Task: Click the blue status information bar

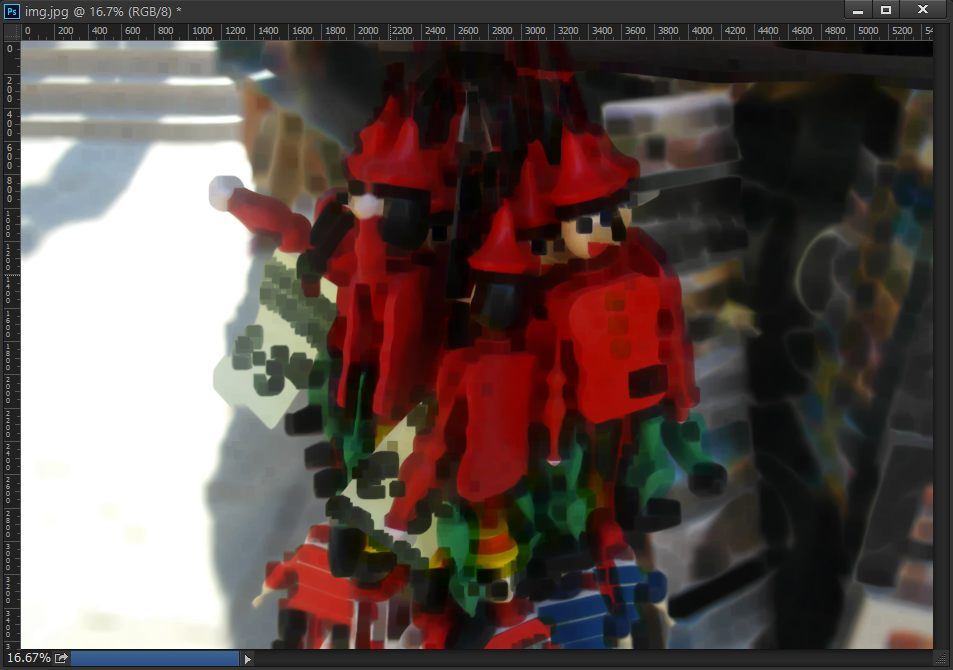Action: 155,658
